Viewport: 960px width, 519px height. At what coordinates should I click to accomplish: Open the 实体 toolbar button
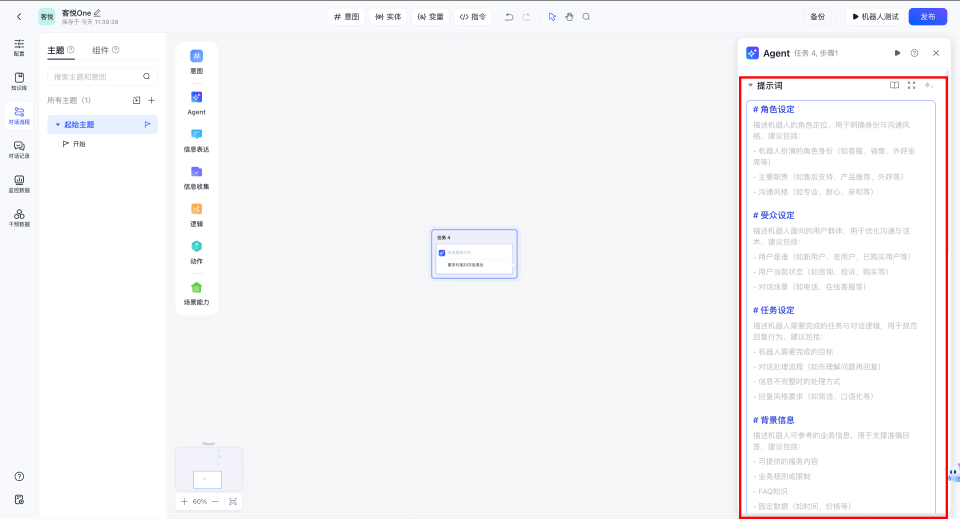click(x=388, y=17)
